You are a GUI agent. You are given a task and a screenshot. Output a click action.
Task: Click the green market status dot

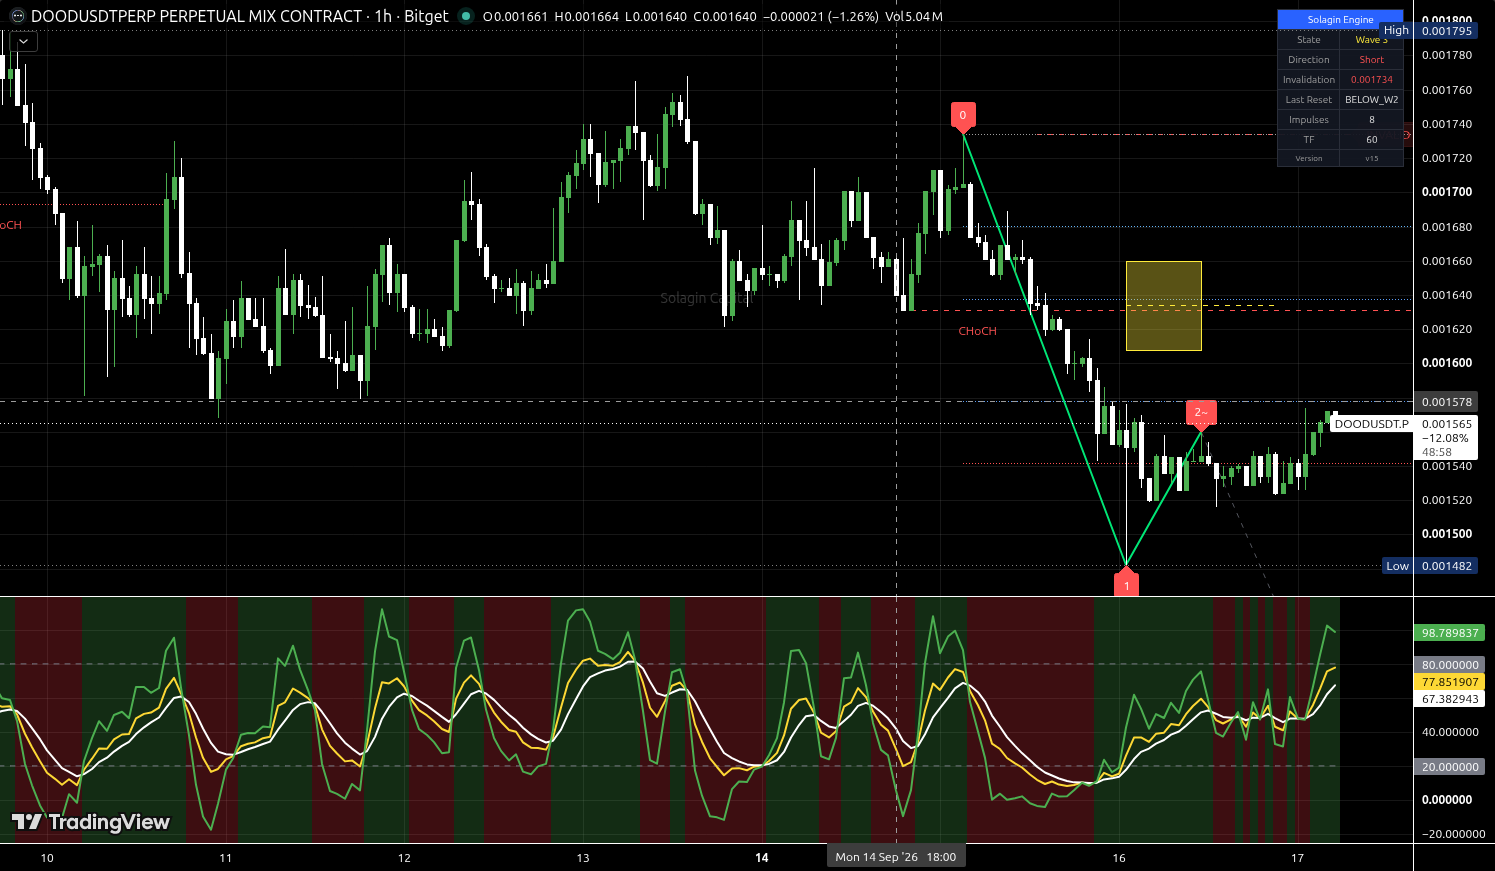465,16
